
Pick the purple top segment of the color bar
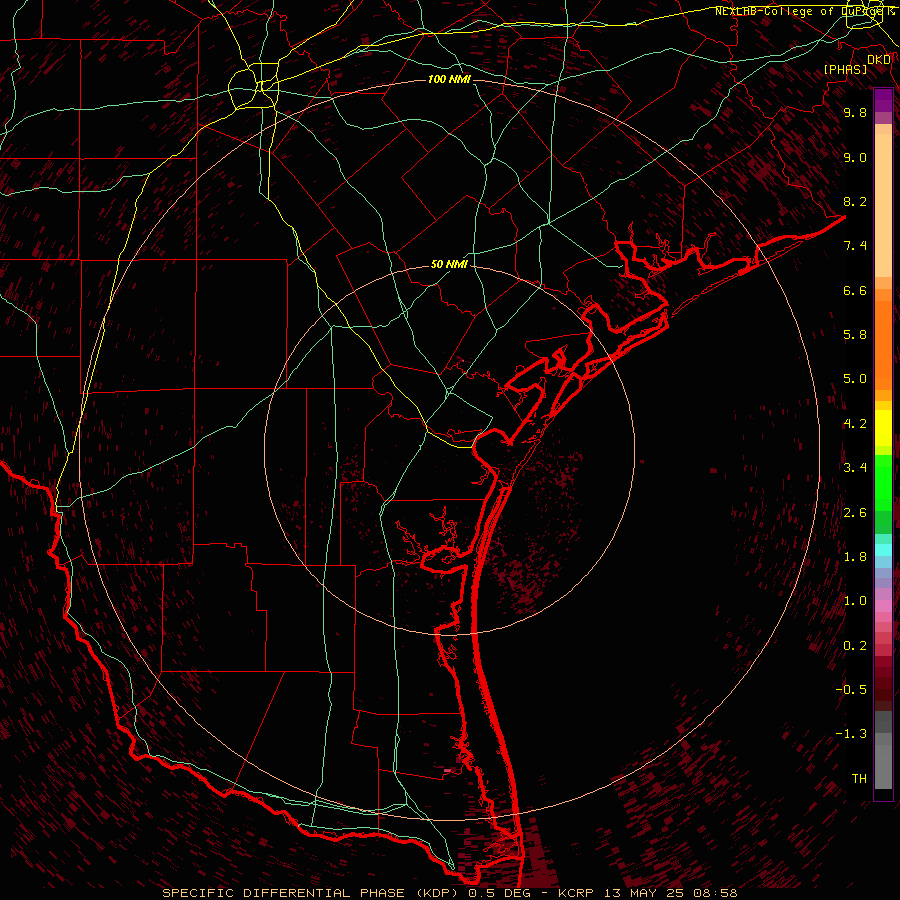tap(883, 100)
